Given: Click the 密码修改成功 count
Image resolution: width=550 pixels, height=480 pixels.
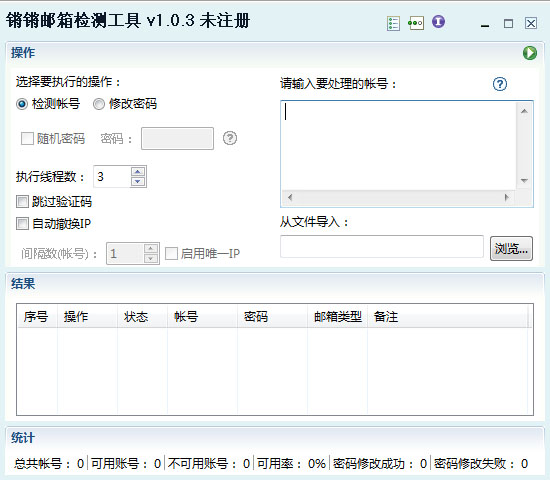Looking at the screenshot, I should pos(380,464).
